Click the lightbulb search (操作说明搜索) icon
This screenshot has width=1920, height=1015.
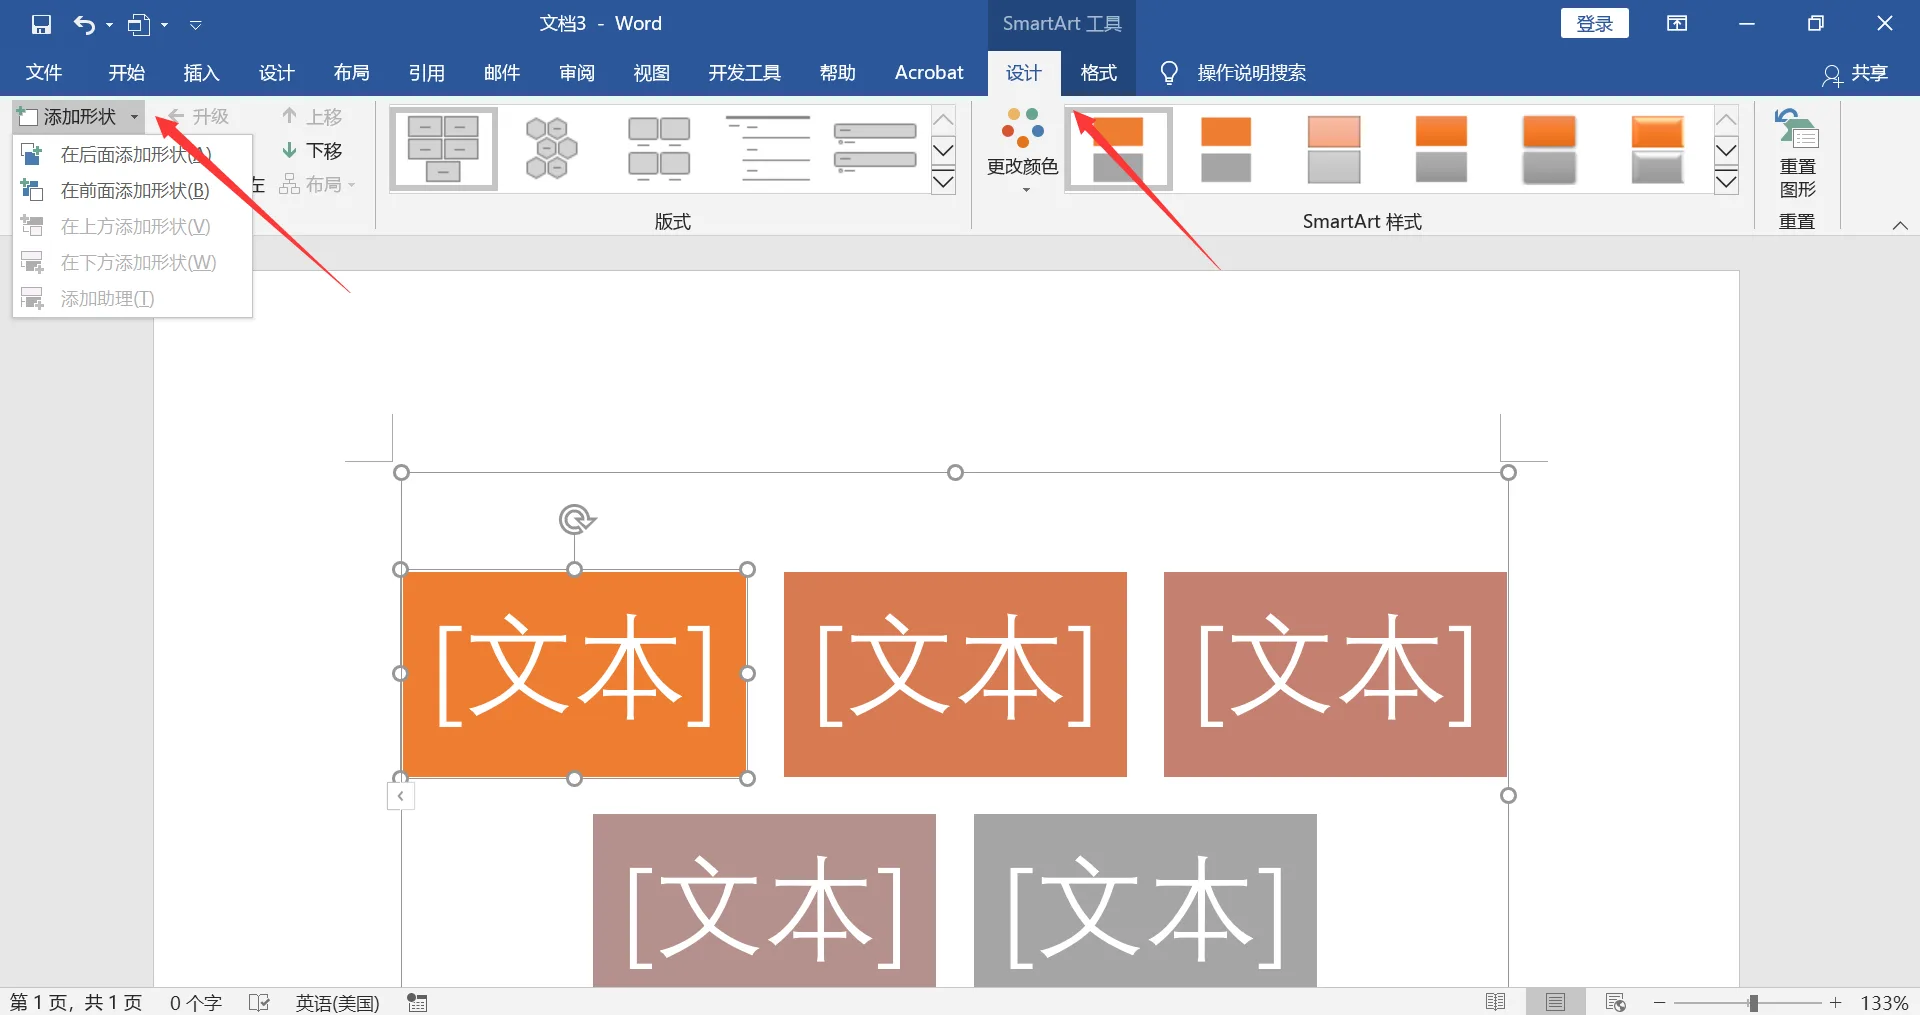[1168, 72]
